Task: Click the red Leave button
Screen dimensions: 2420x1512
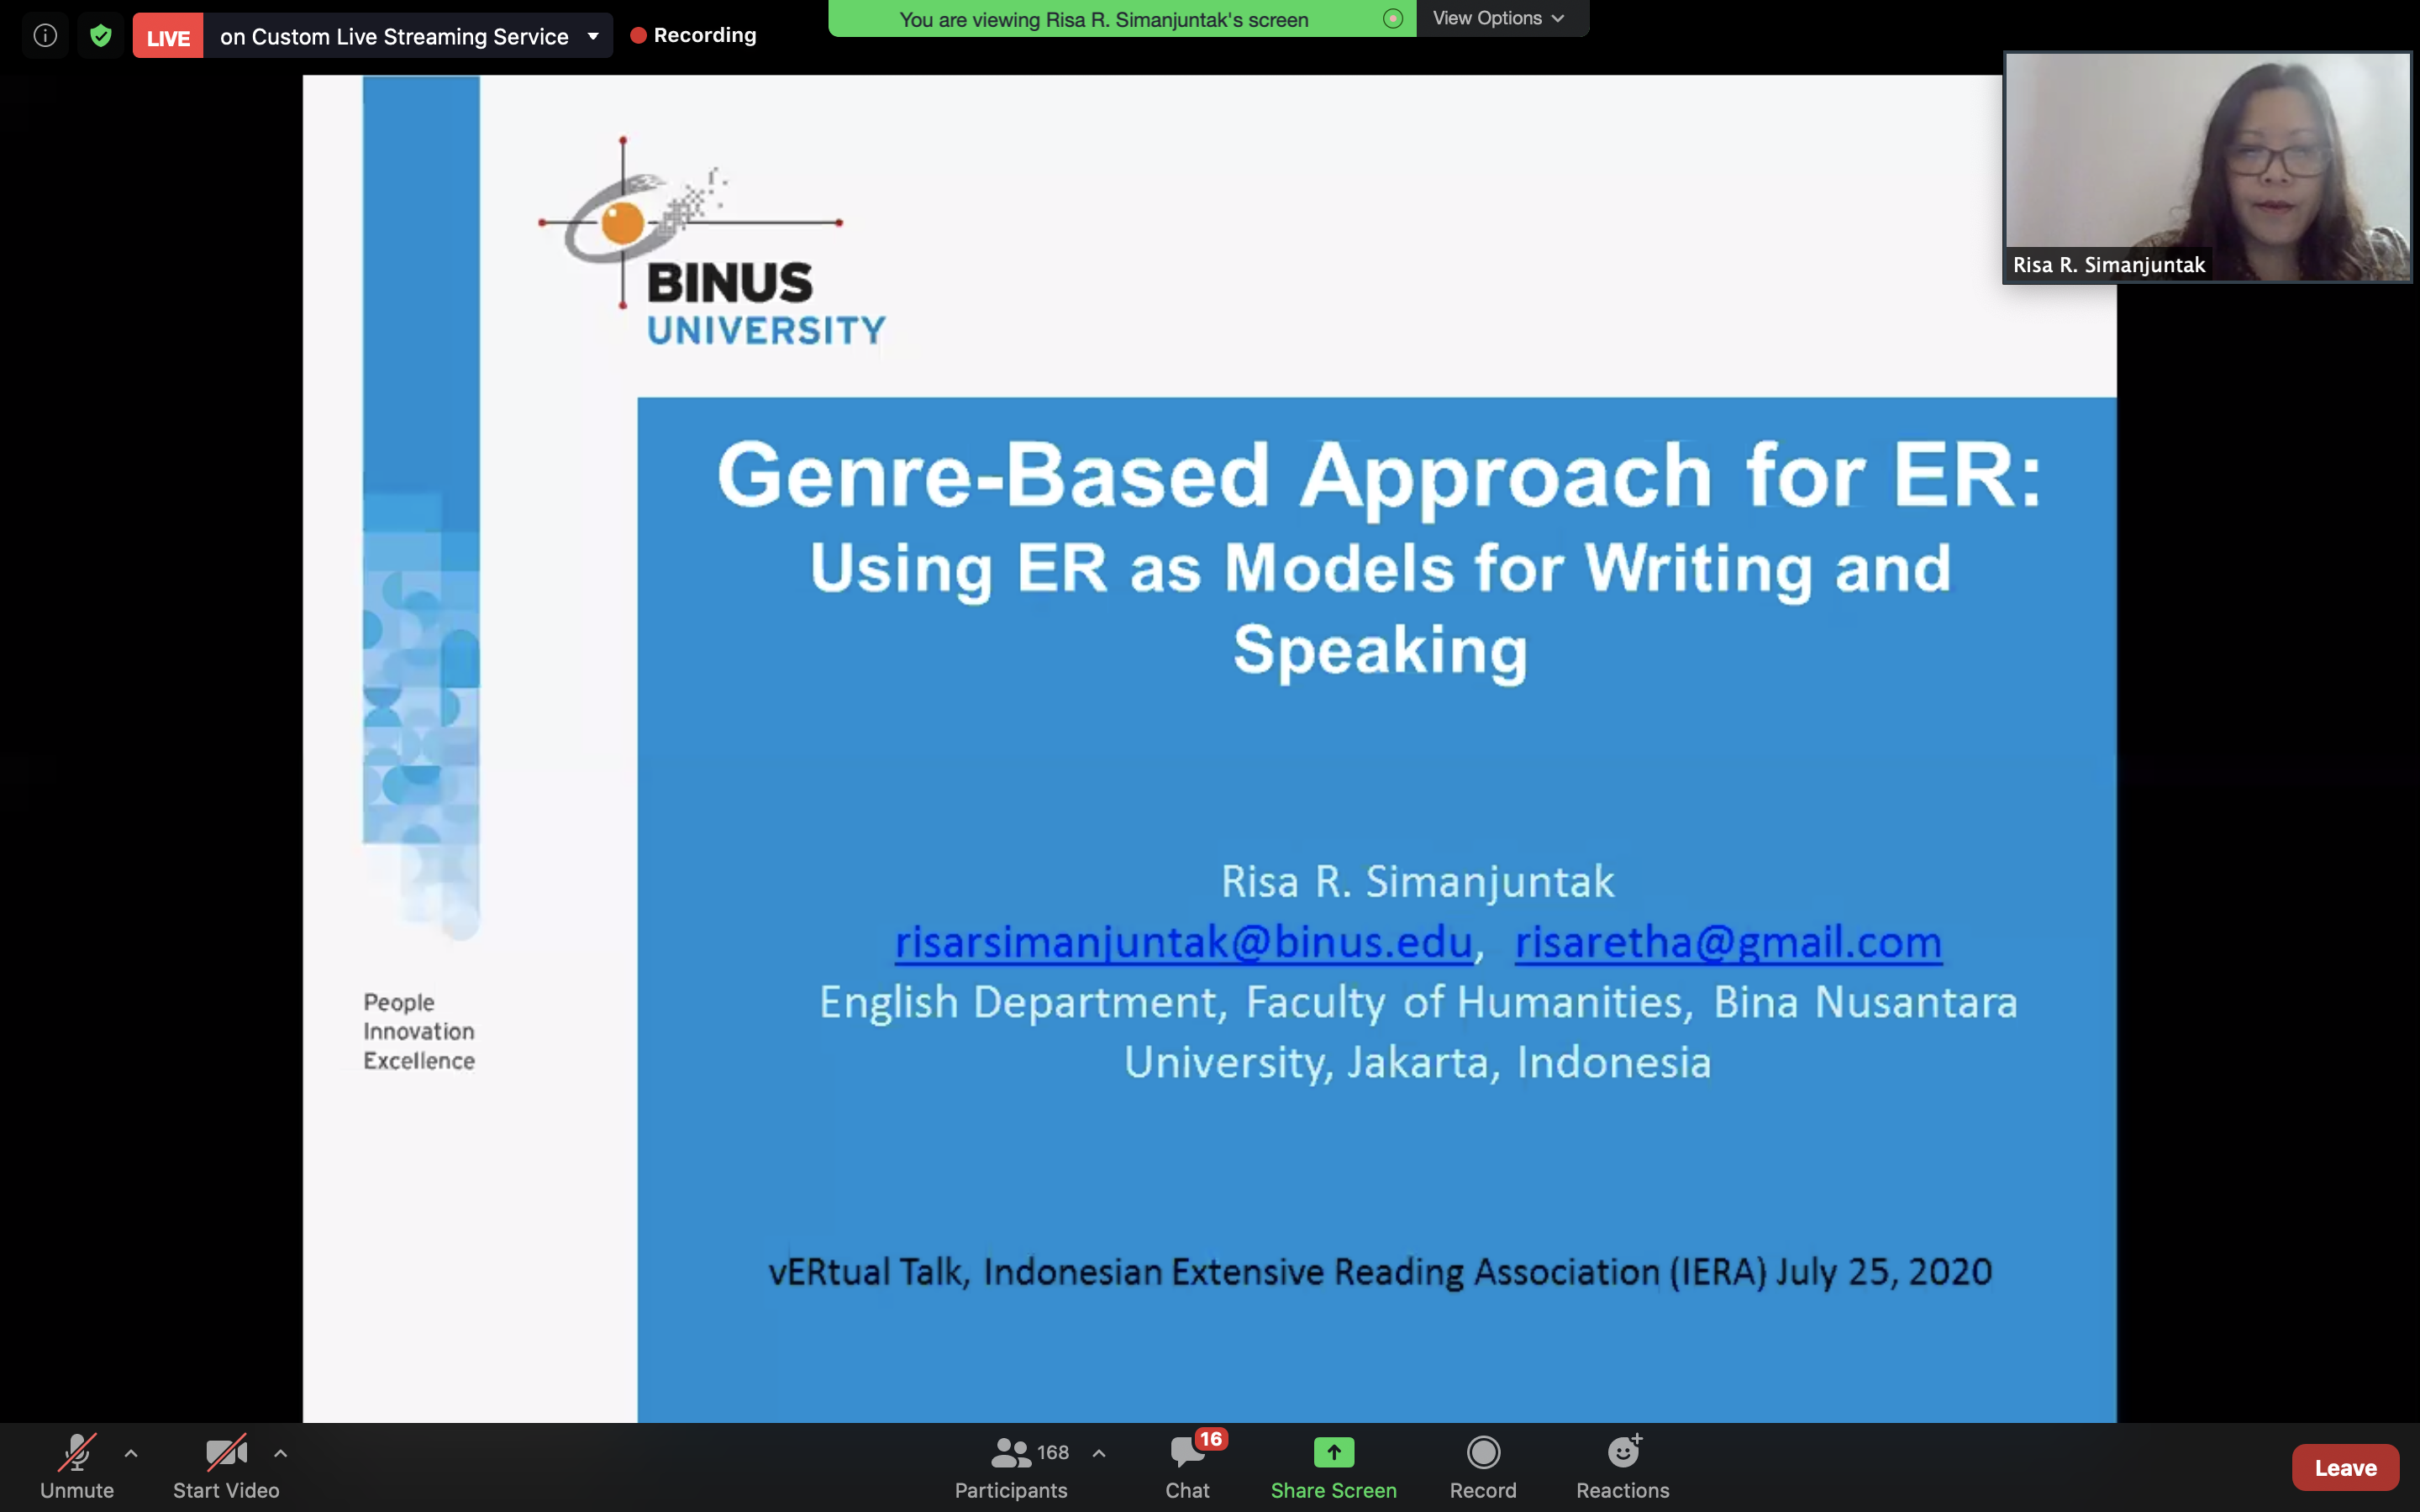Action: [2344, 1467]
